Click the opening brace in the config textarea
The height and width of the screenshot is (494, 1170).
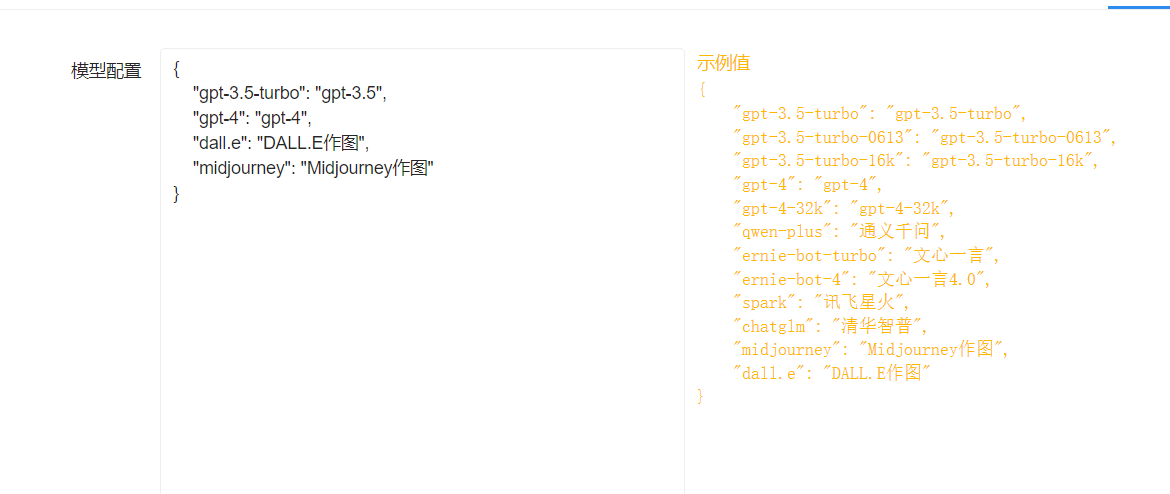(176, 69)
